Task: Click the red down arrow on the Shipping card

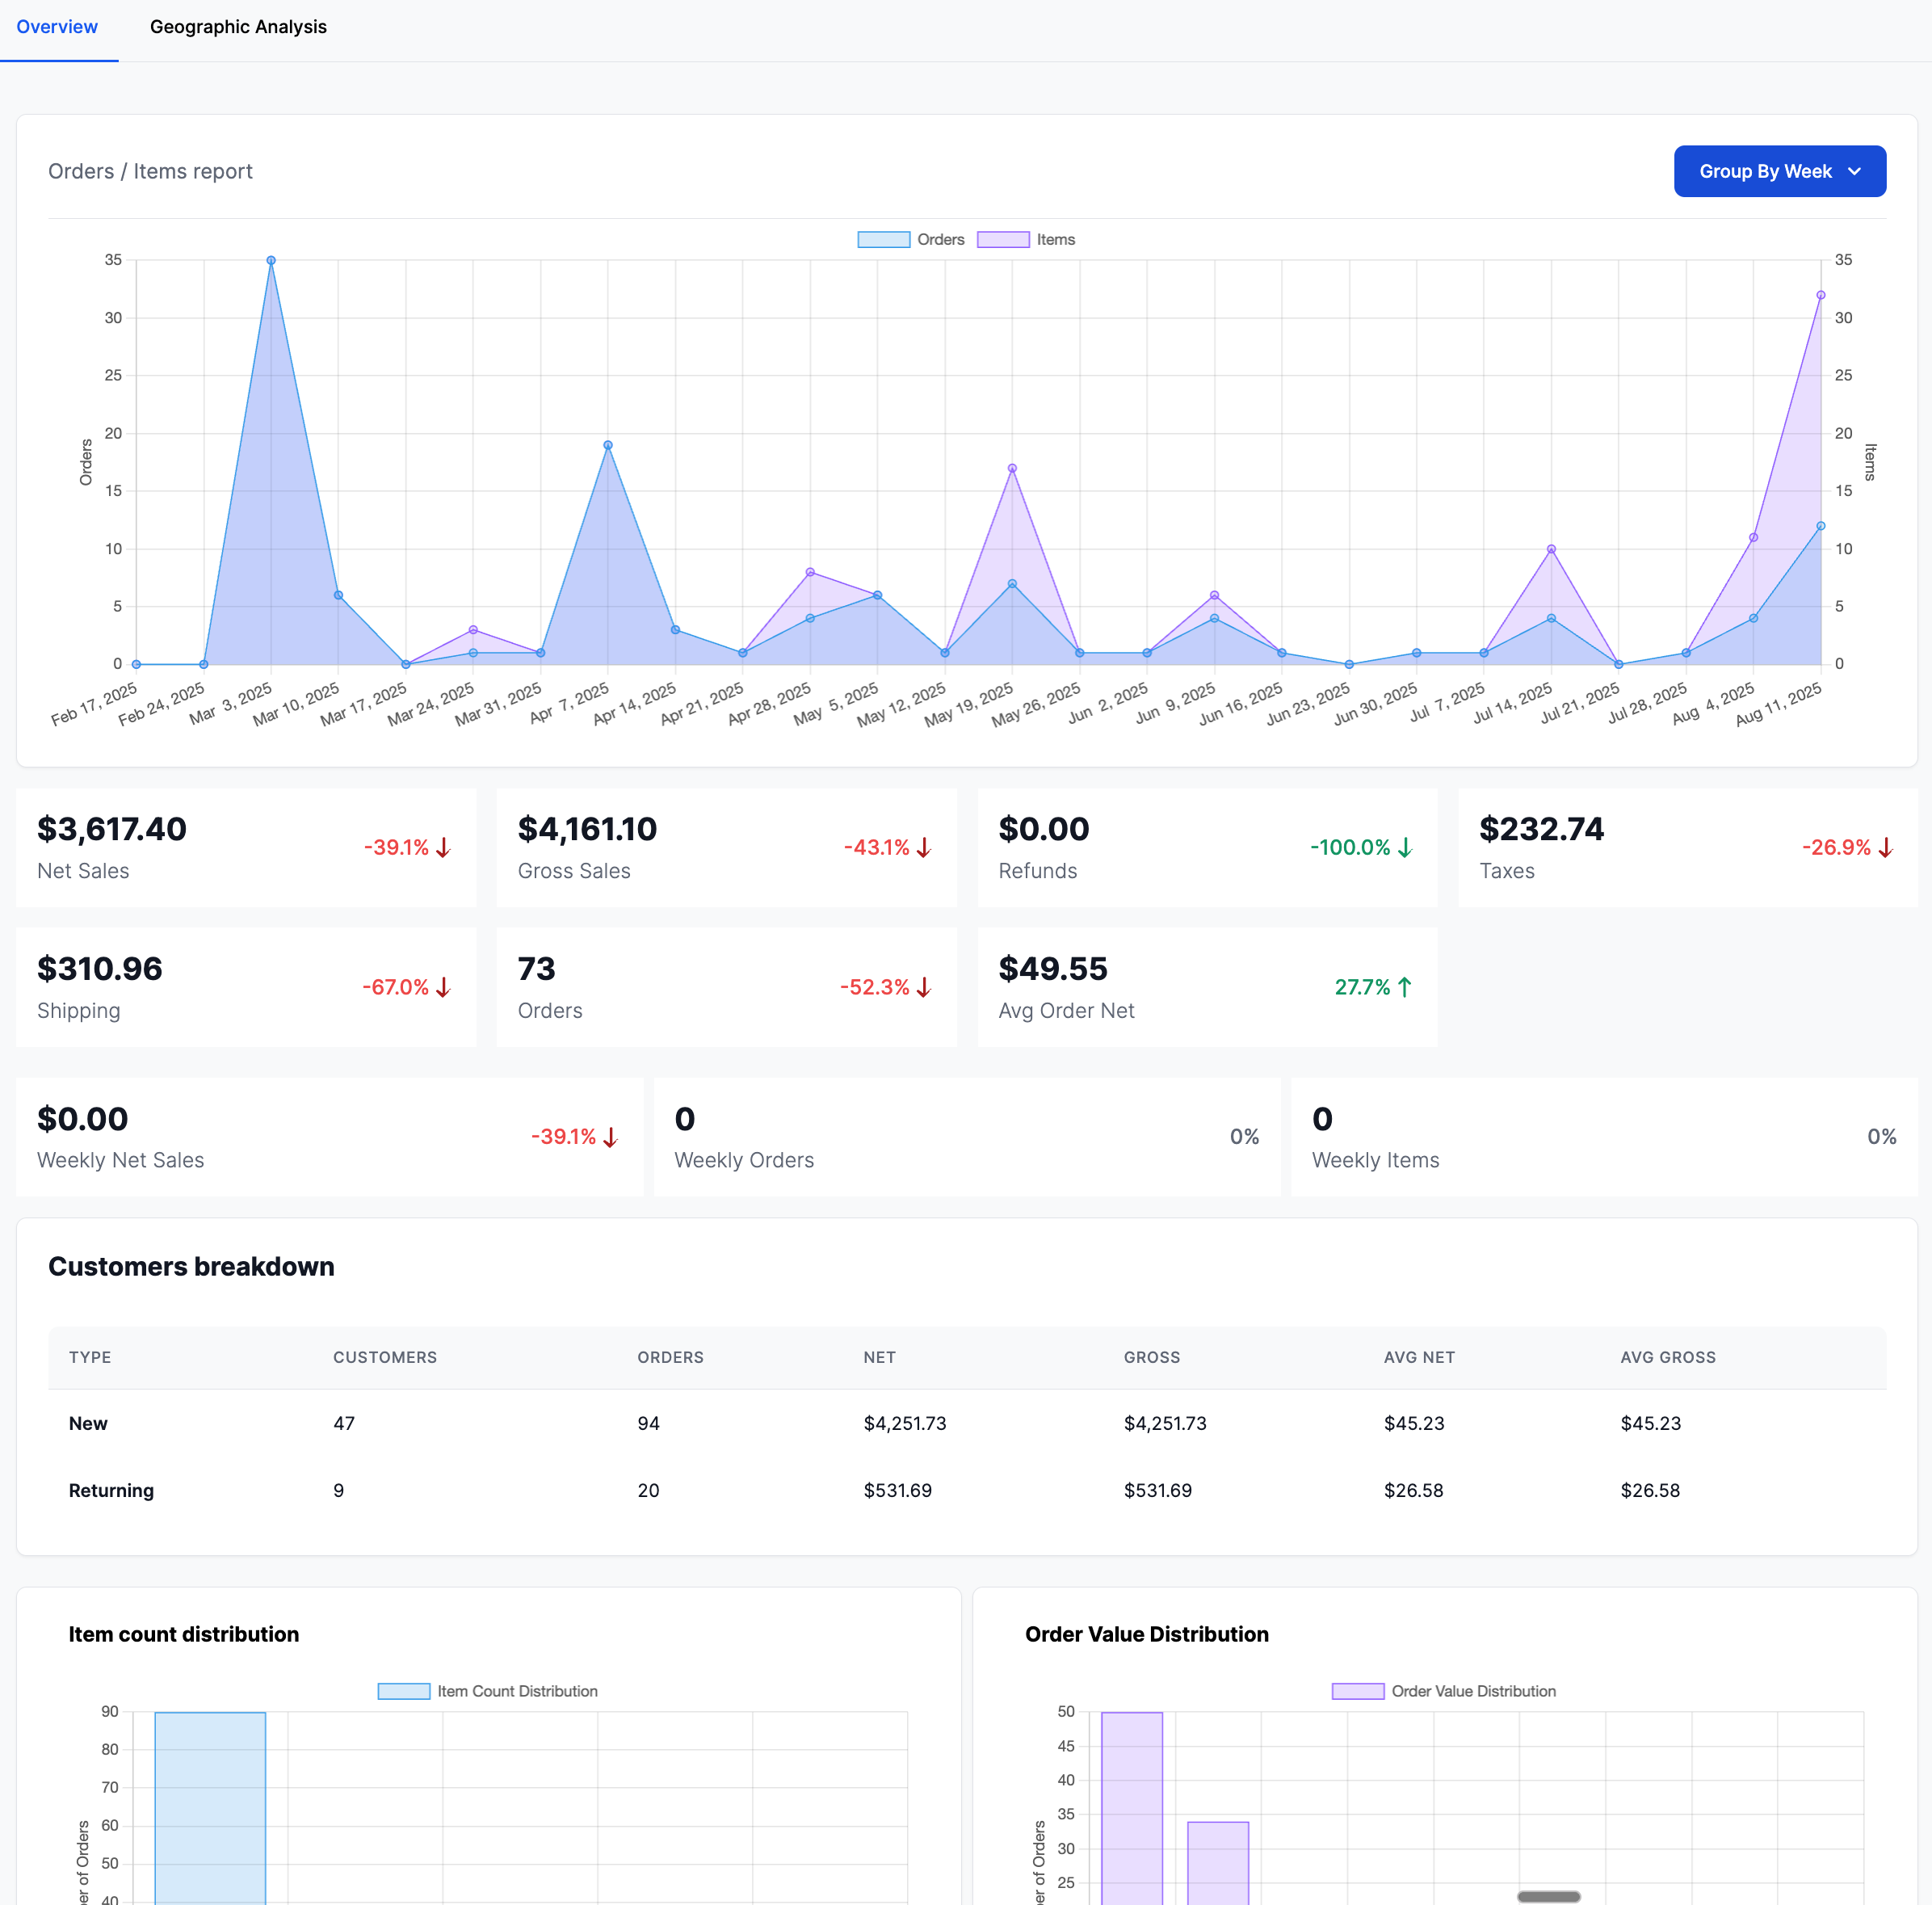Action: point(441,987)
